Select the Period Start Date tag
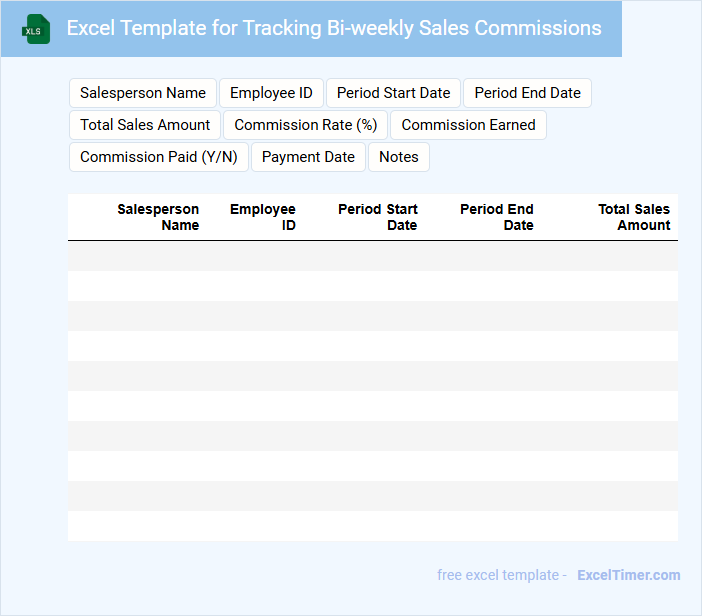702x616 pixels. click(393, 93)
